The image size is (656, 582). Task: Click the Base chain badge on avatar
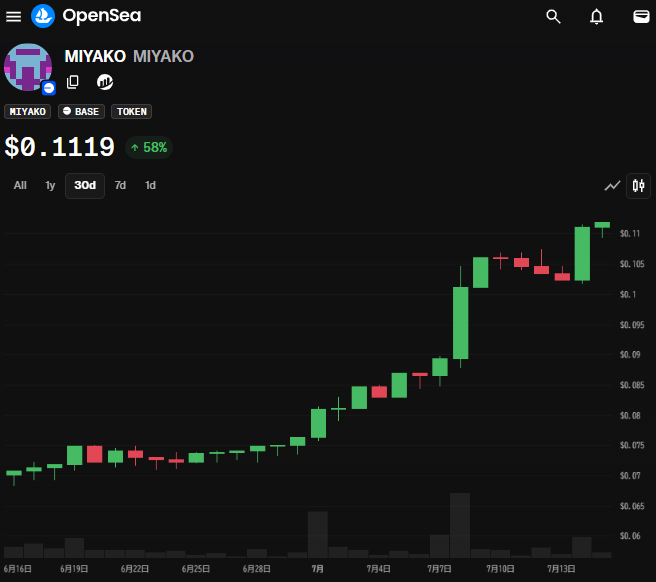pos(49,88)
